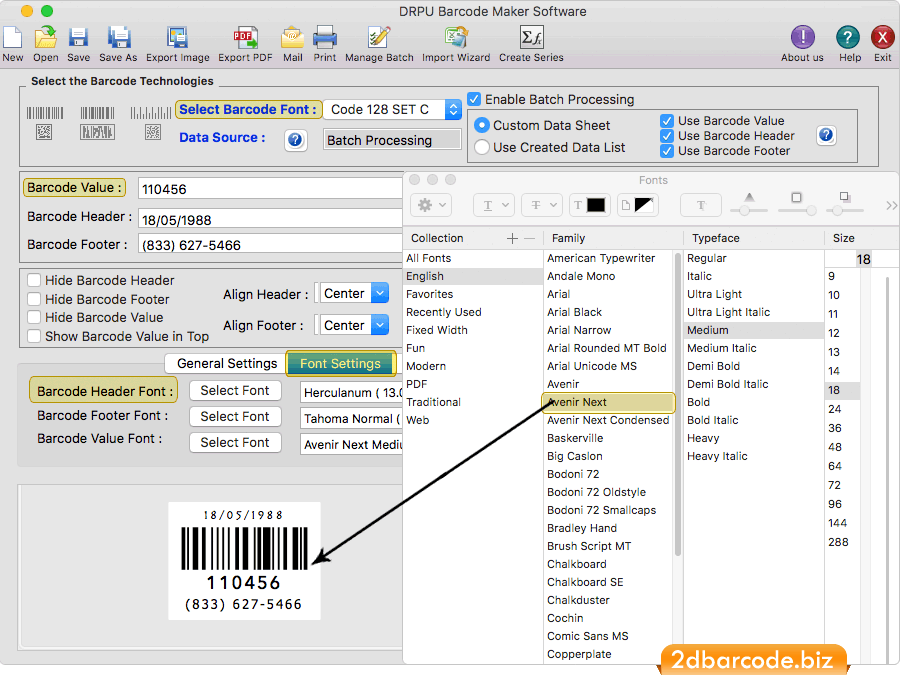This screenshot has height=675, width=900.
Task: Choose the Medium typeface
Action: pyautogui.click(x=754, y=330)
